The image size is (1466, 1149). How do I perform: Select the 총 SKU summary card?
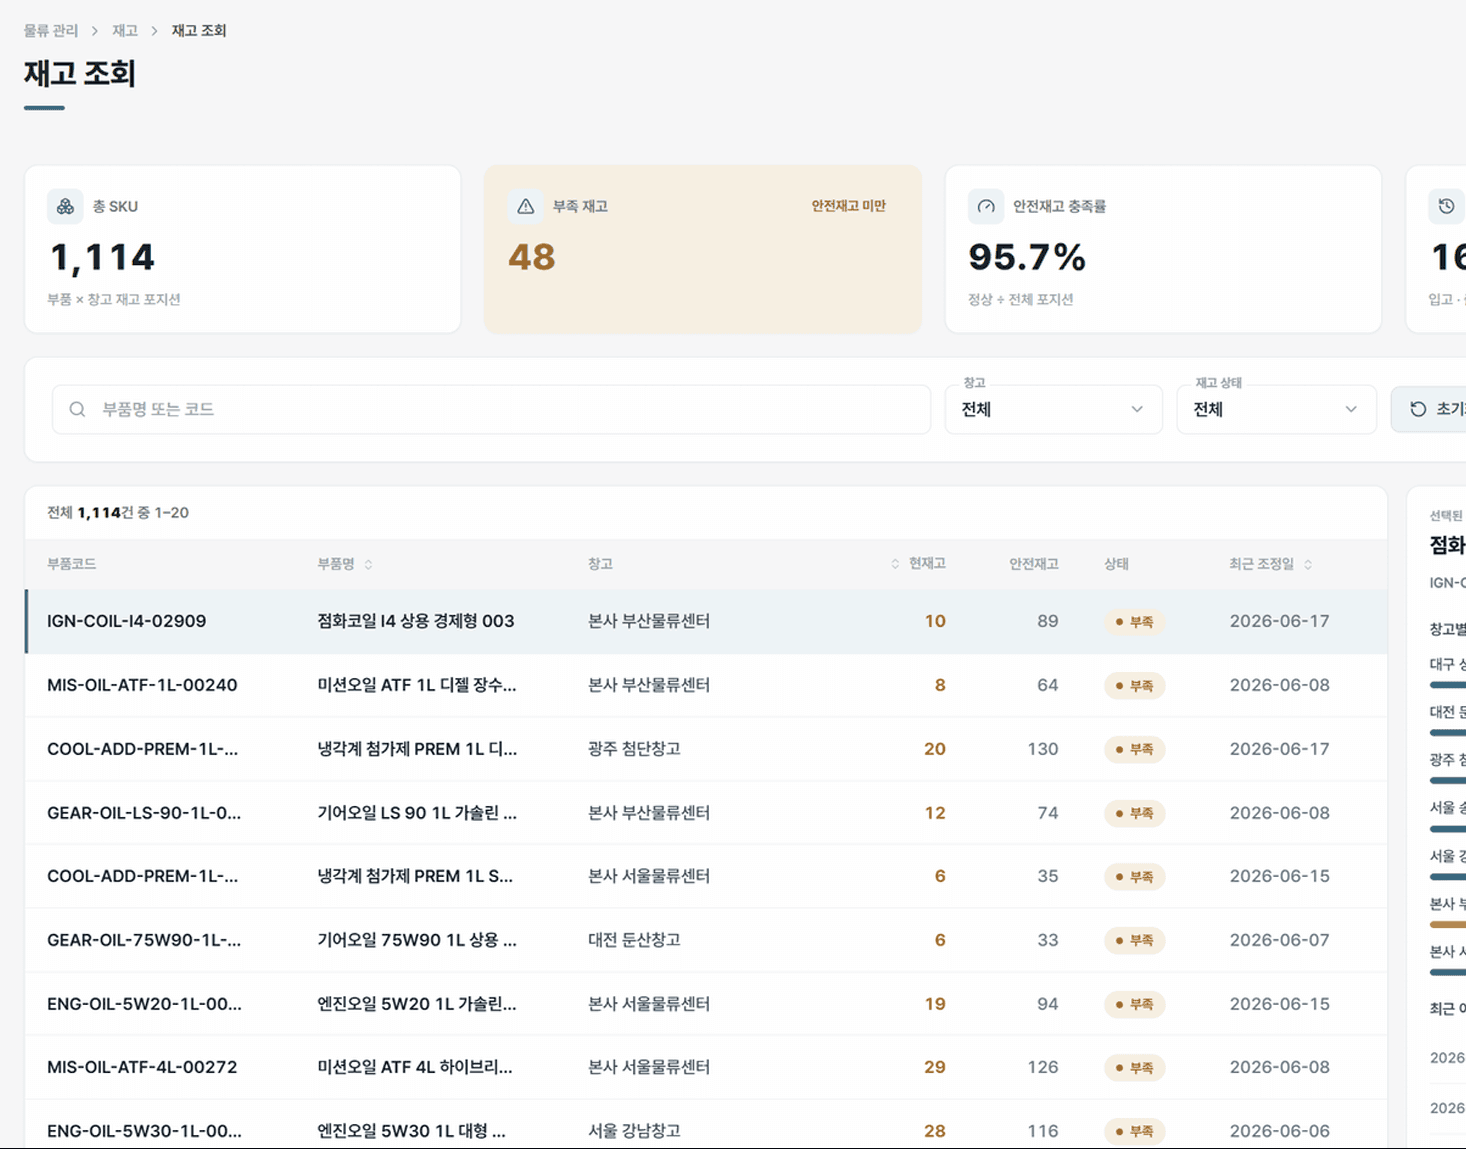click(x=242, y=249)
